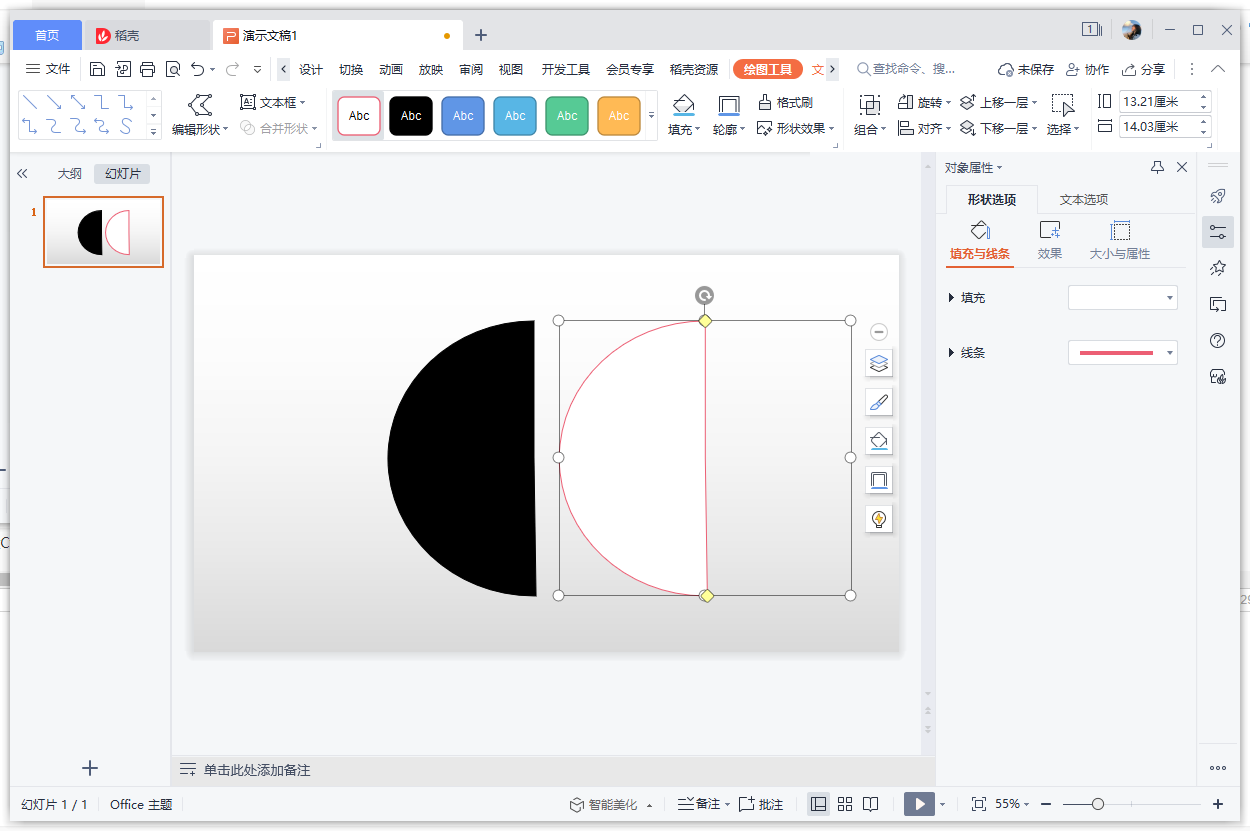Screen dimensions: 1250x831
Task: Open the zoom 55% dropdown
Action: tap(1012, 804)
